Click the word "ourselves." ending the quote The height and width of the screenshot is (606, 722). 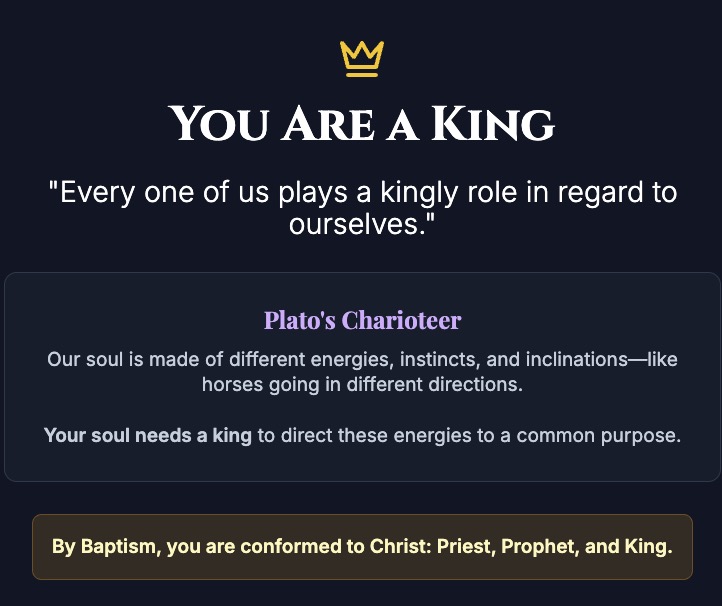(x=362, y=224)
